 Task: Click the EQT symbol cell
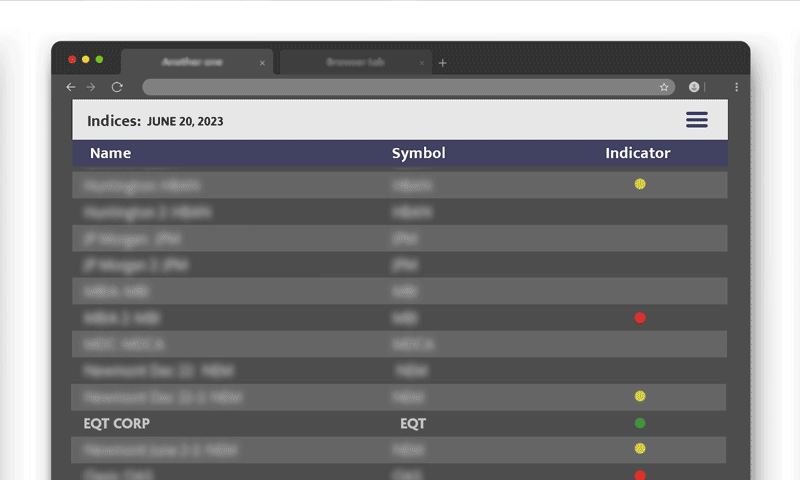click(x=413, y=423)
